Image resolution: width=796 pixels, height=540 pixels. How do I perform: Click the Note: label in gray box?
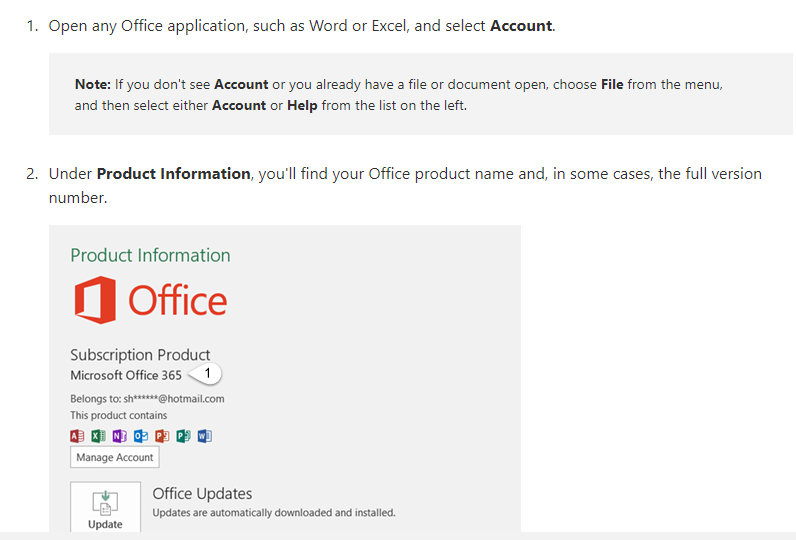92,84
